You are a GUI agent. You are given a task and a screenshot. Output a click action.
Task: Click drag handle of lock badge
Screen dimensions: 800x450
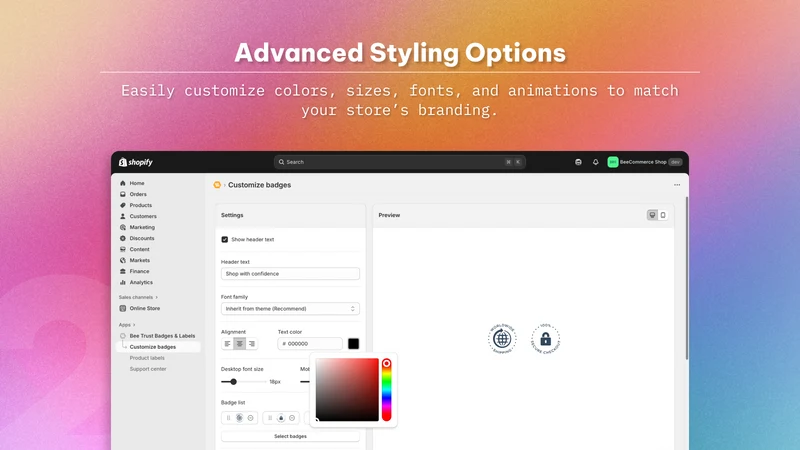tap(270, 418)
